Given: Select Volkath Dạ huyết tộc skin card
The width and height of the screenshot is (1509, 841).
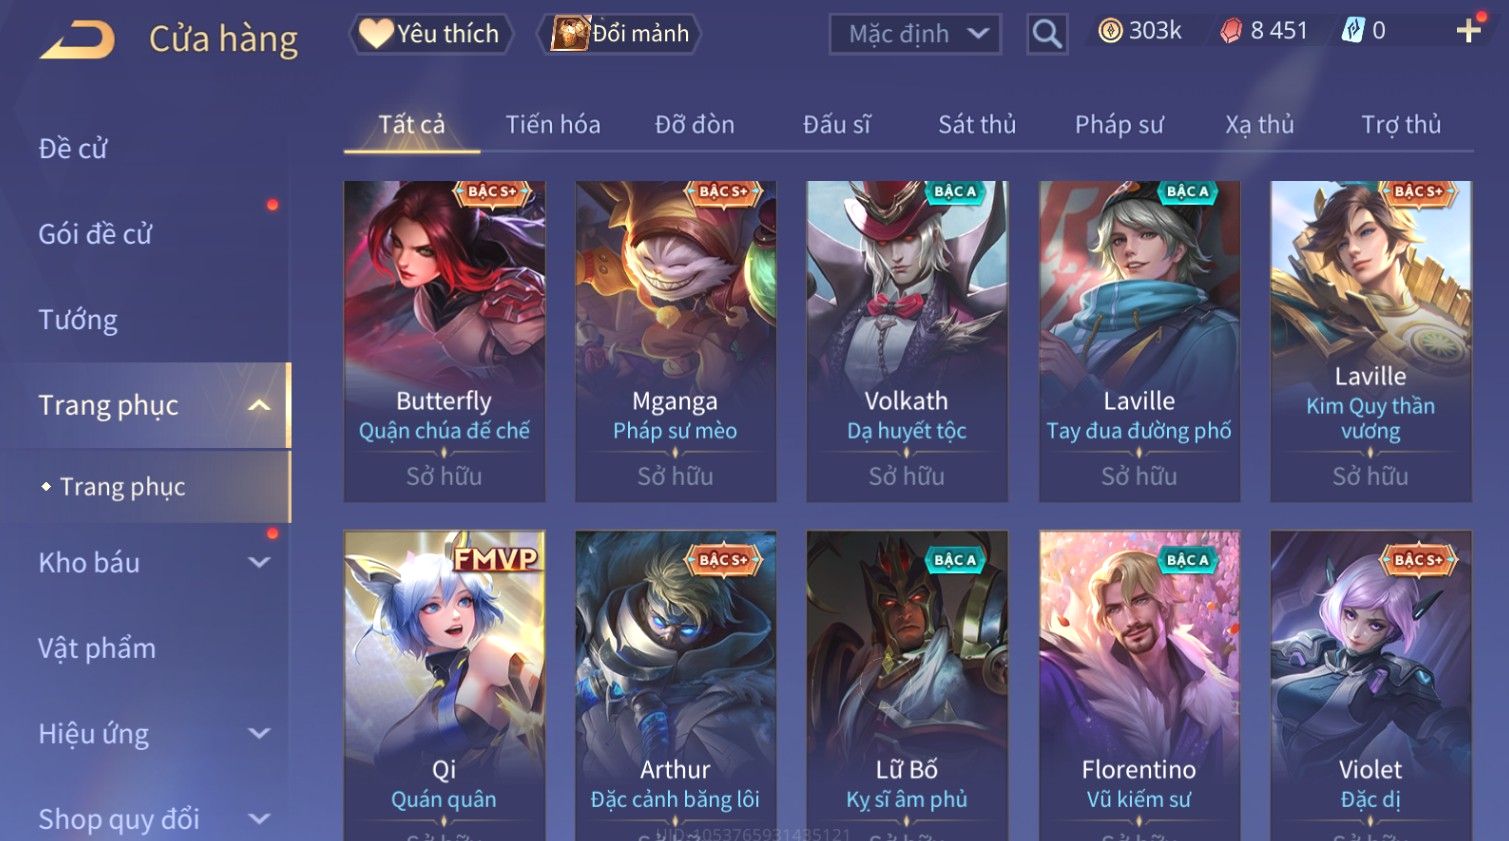Looking at the screenshot, I should pyautogui.click(x=907, y=341).
